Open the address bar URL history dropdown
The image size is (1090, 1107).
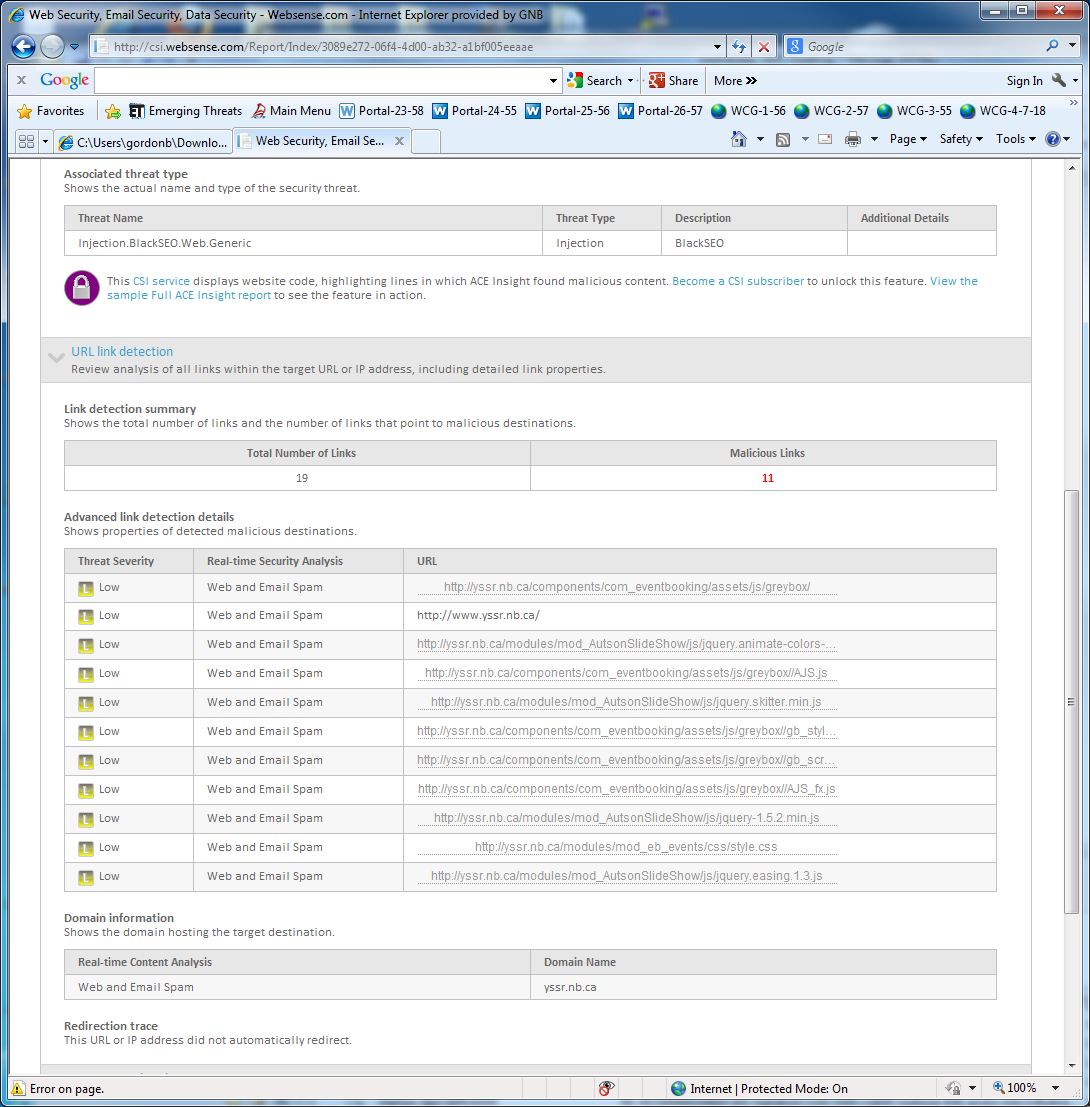(x=718, y=47)
